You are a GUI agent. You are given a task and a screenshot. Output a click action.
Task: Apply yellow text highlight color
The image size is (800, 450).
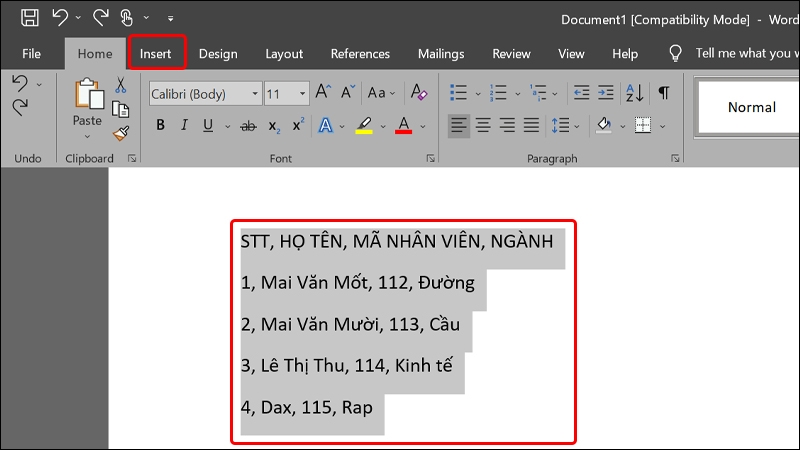tap(364, 126)
